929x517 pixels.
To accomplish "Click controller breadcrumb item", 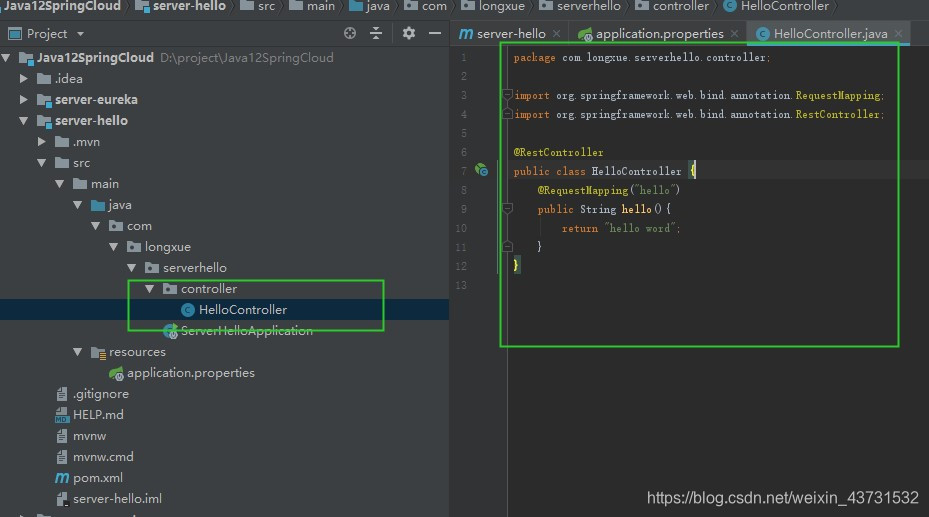I will 672,7.
